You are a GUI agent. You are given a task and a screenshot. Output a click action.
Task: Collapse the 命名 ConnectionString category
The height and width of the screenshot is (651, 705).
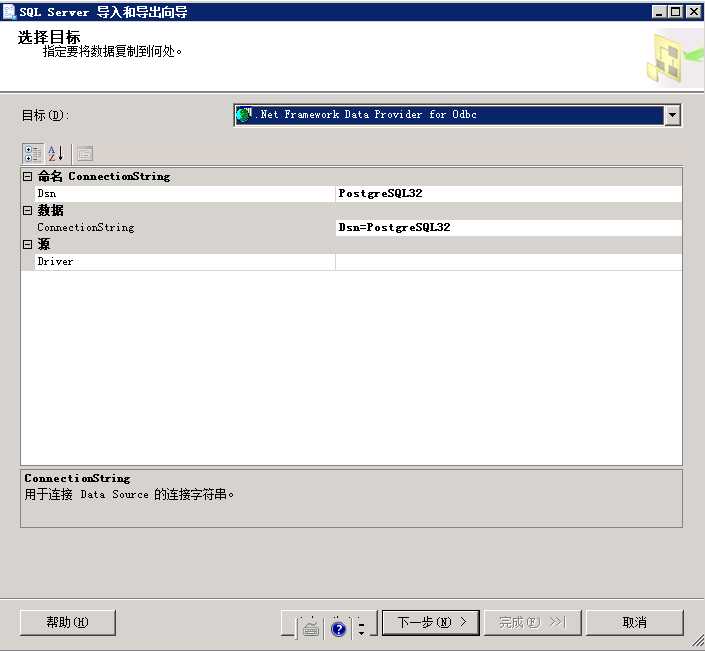(x=27, y=176)
